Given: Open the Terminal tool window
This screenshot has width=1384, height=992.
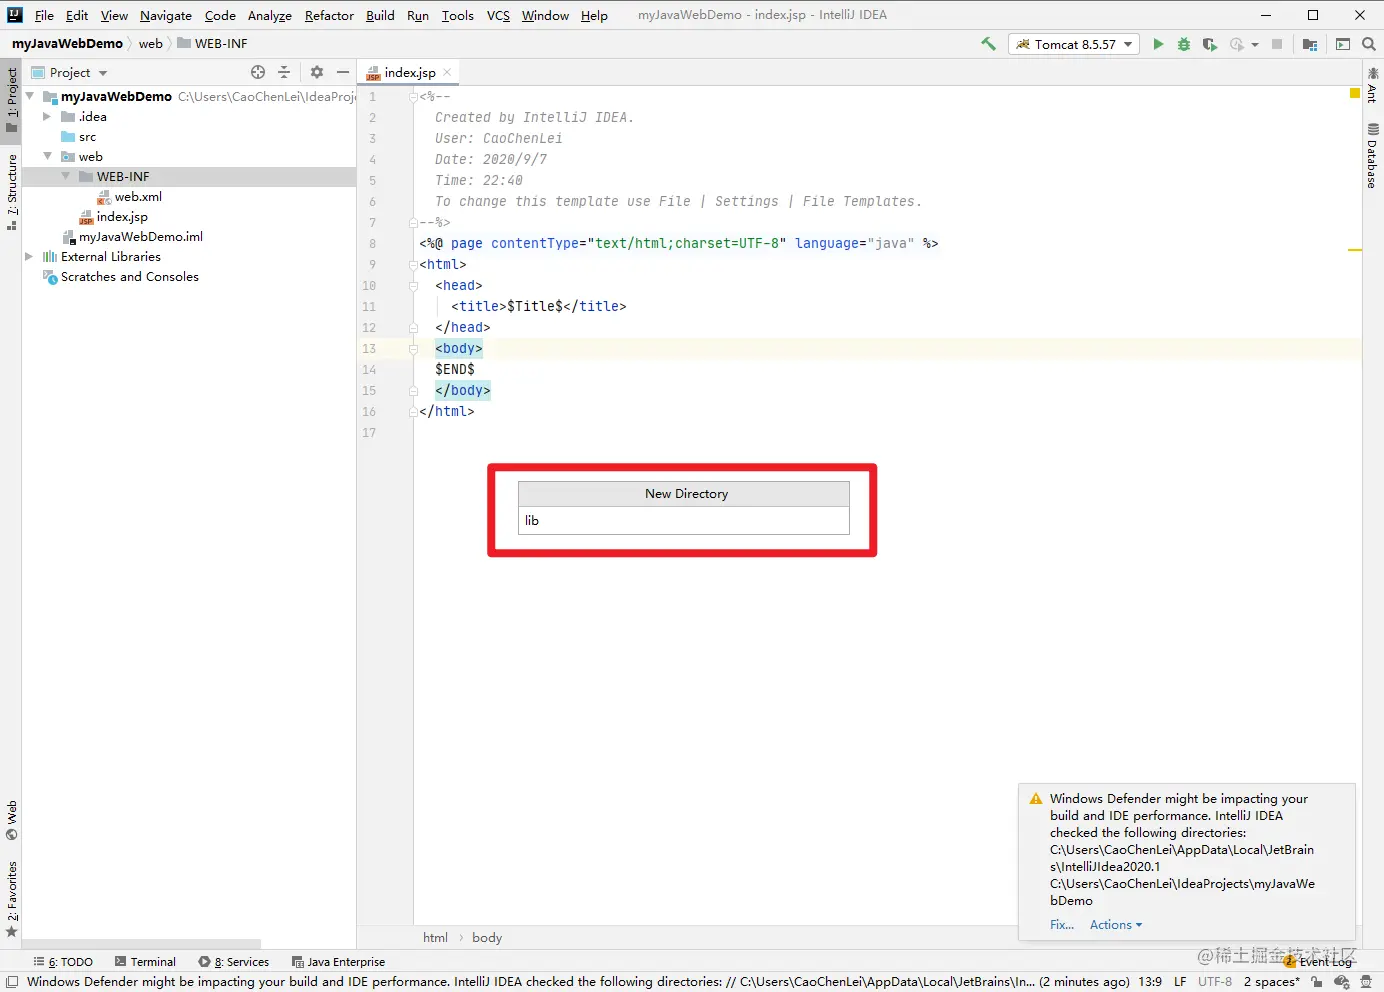Looking at the screenshot, I should (x=146, y=962).
